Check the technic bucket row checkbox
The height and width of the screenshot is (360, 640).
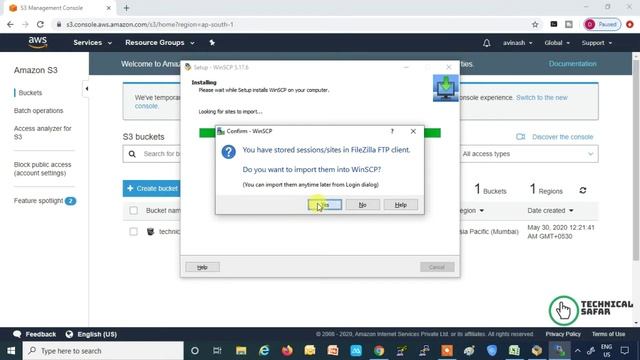tap(133, 231)
